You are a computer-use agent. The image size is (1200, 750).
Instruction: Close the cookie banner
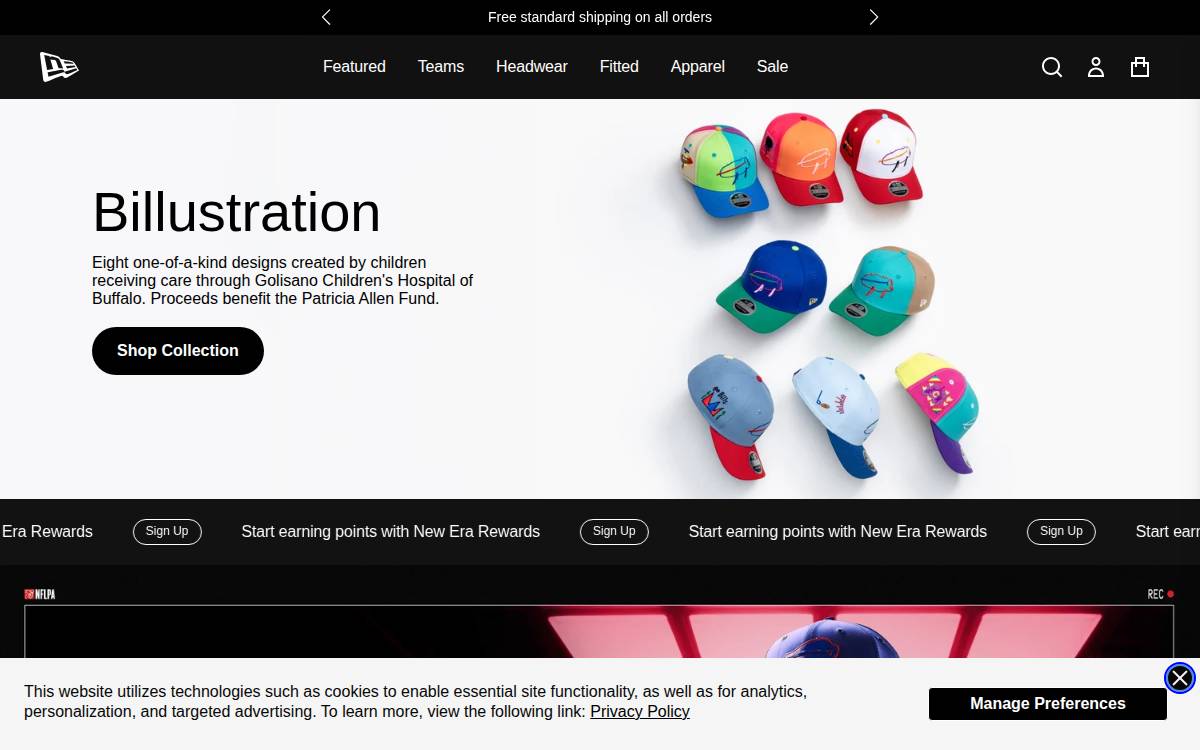(x=1180, y=678)
